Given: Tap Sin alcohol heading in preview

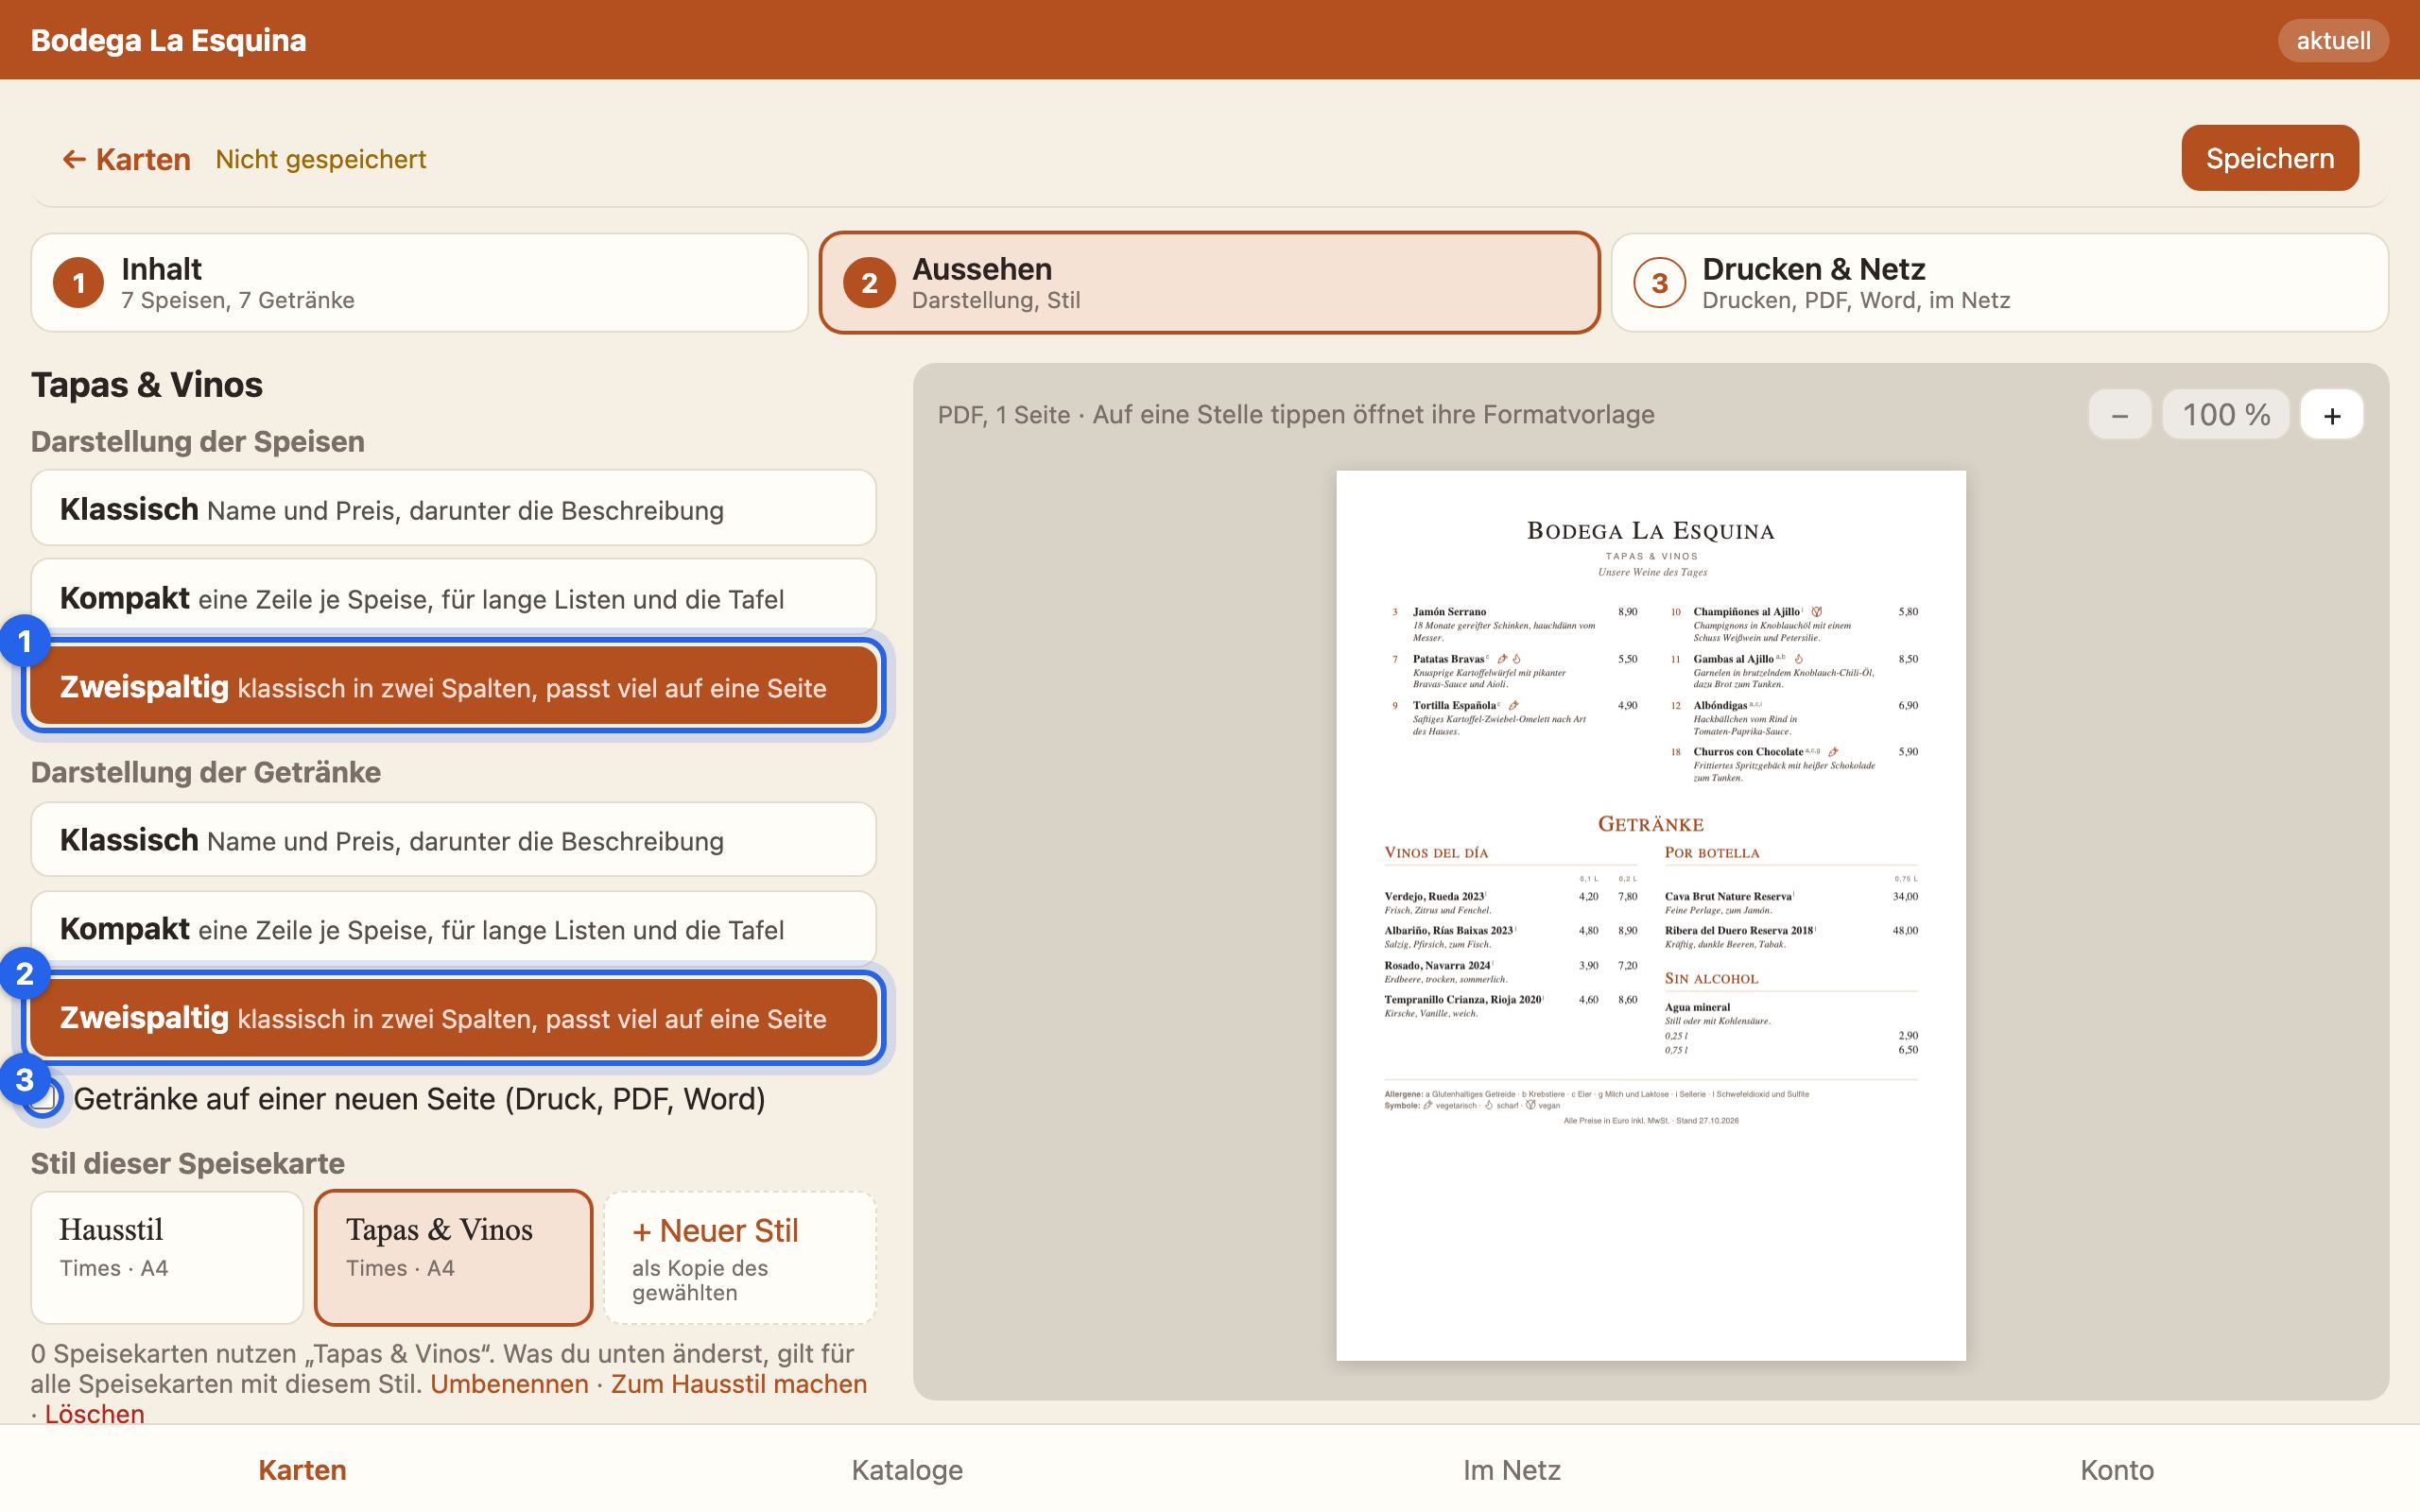Looking at the screenshot, I should click(x=1711, y=979).
